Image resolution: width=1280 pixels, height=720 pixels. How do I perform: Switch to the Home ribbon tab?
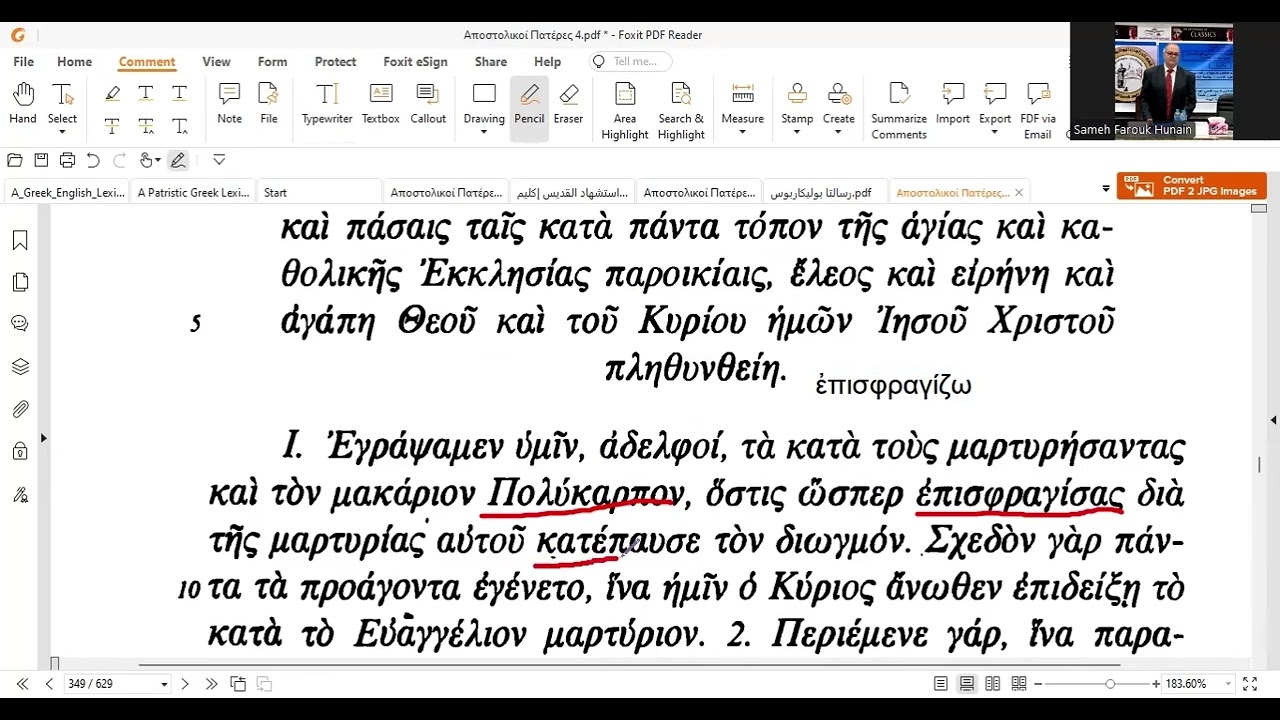coord(74,62)
